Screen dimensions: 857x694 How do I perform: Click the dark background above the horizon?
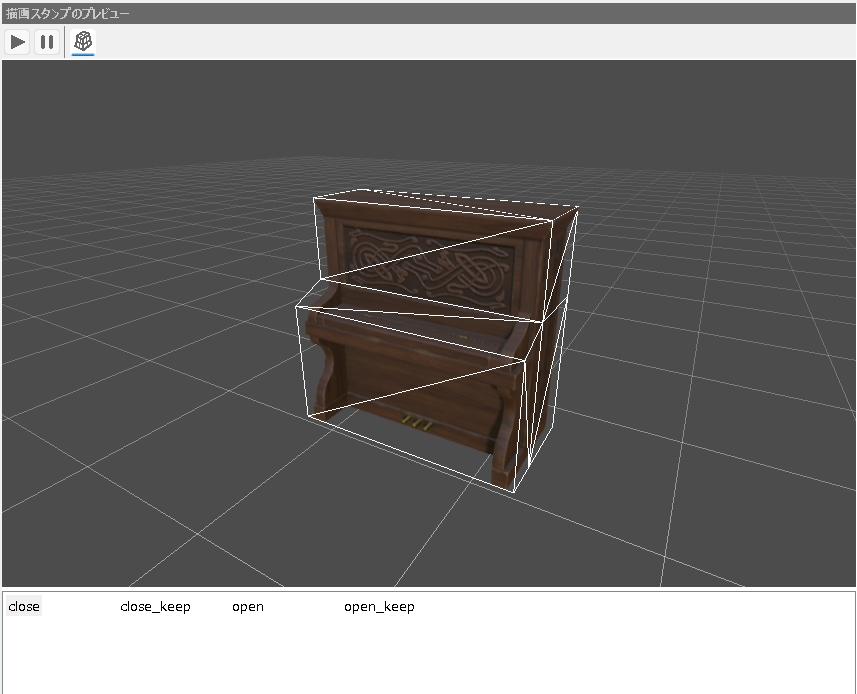click(x=430, y=110)
